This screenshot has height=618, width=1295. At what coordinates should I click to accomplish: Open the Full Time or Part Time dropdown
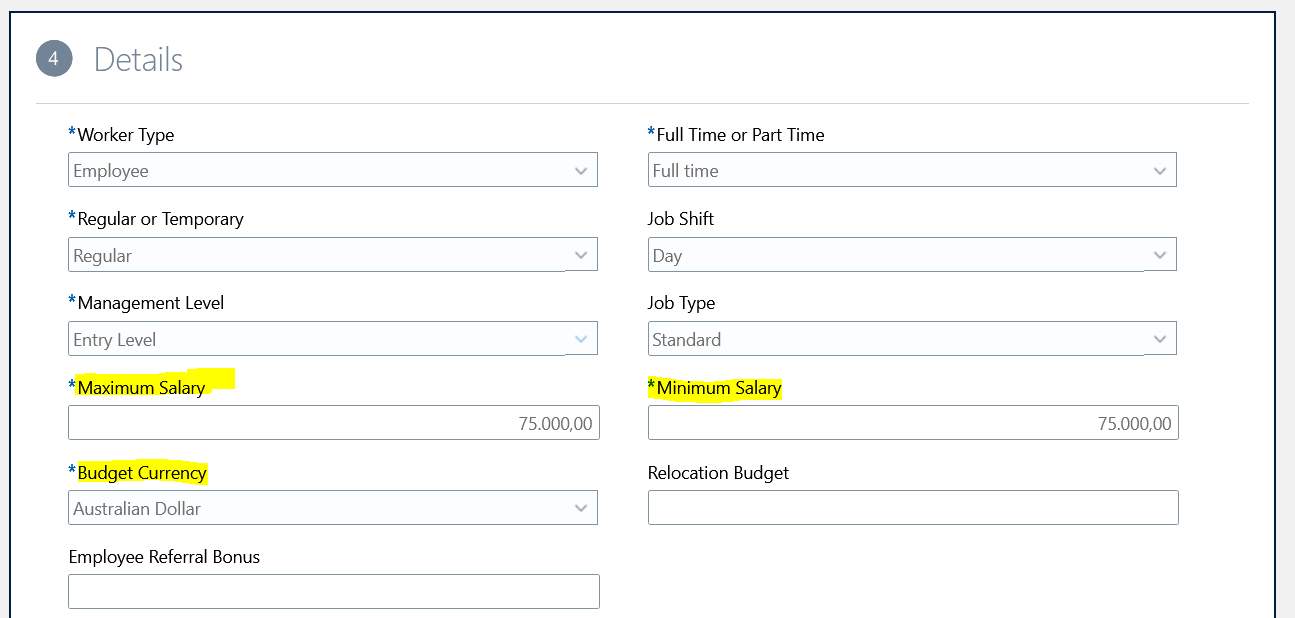coord(1161,170)
